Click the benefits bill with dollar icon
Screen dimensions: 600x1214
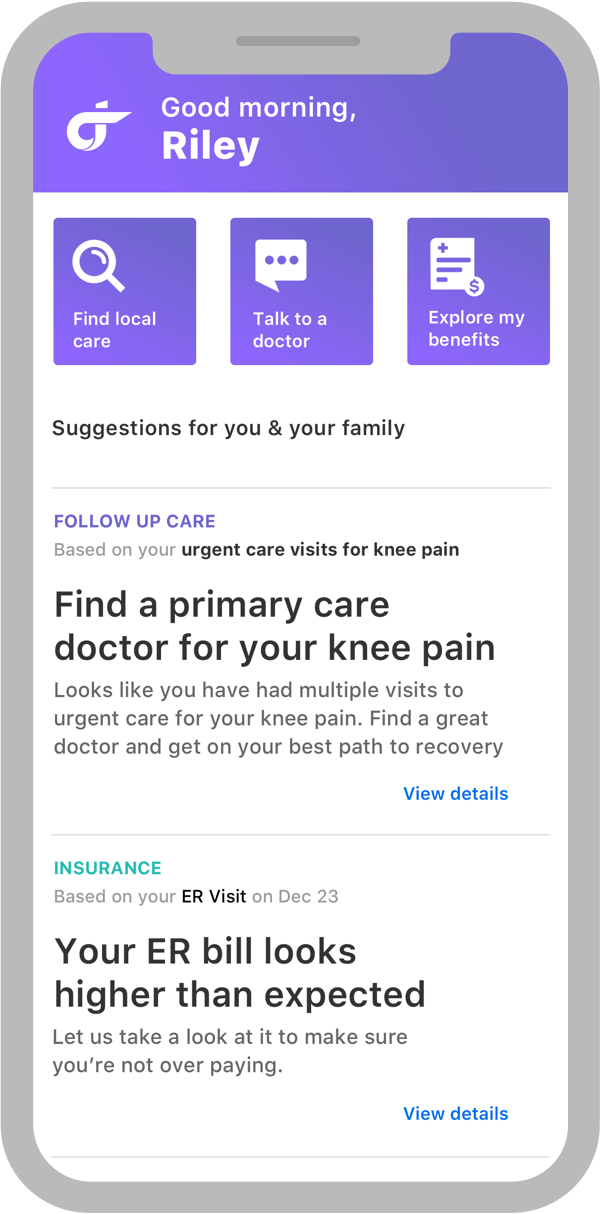point(456,266)
